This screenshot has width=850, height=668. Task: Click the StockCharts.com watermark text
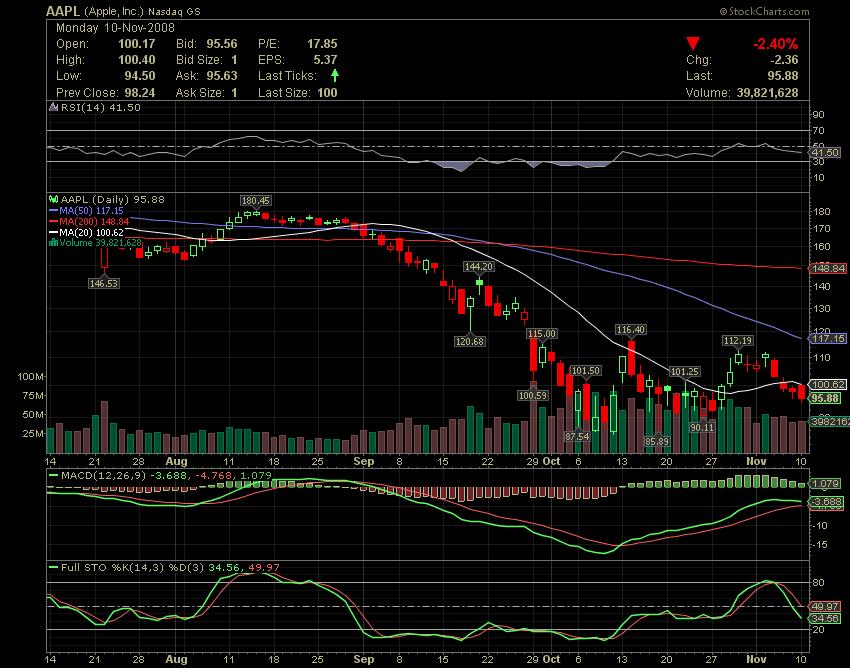[x=764, y=11]
